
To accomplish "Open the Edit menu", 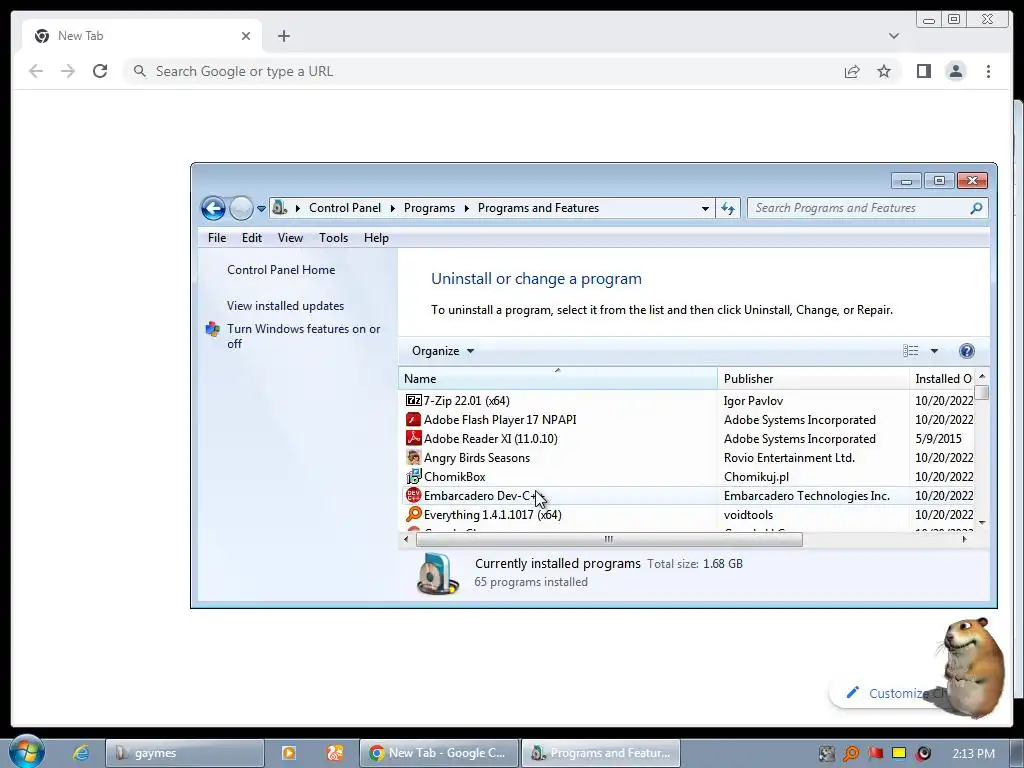I will (251, 238).
